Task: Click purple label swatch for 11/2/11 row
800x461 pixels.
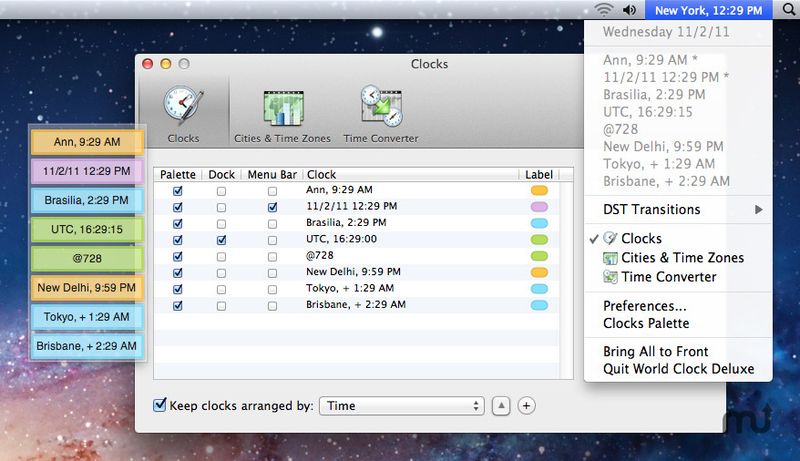Action: [539, 207]
